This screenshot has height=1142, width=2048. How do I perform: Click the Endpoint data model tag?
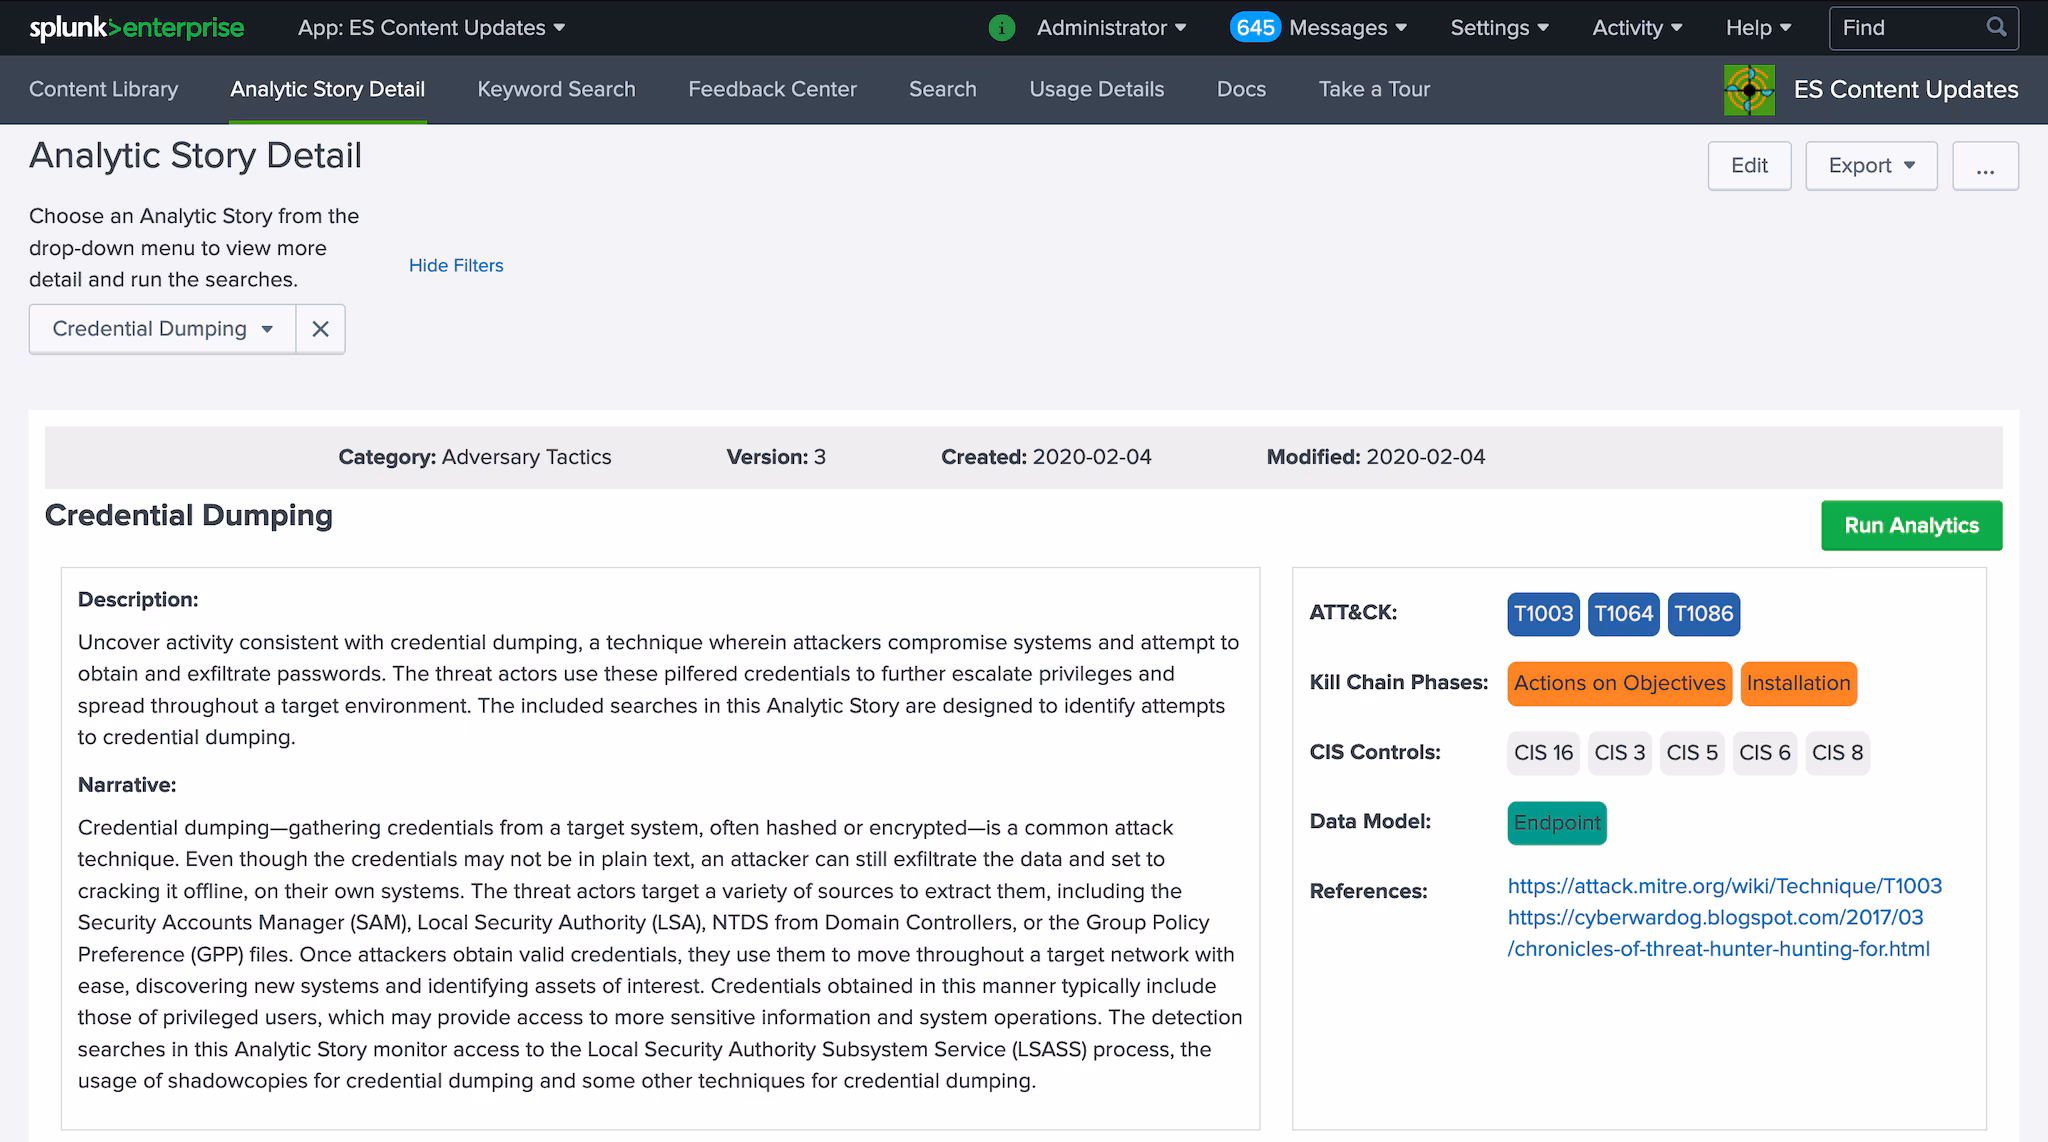pyautogui.click(x=1556, y=823)
